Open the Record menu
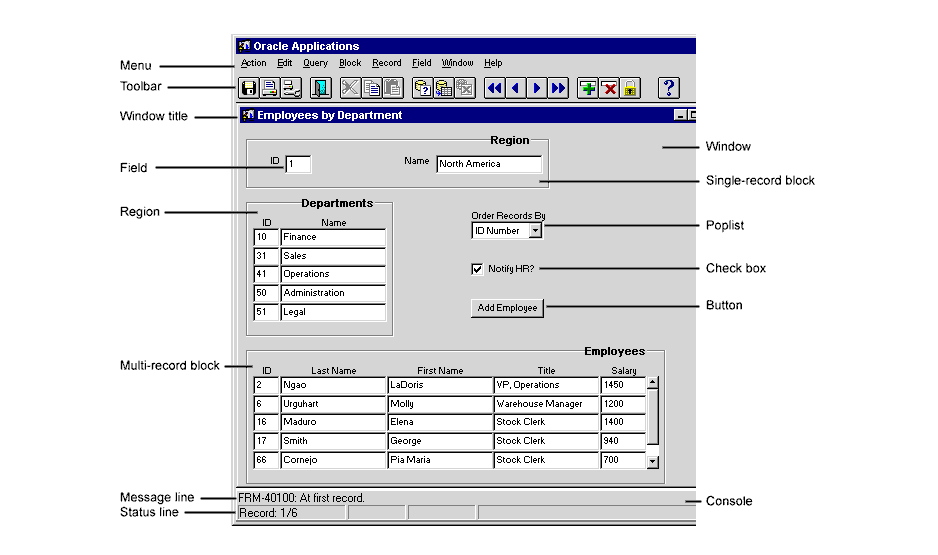The image size is (938, 555). point(386,63)
